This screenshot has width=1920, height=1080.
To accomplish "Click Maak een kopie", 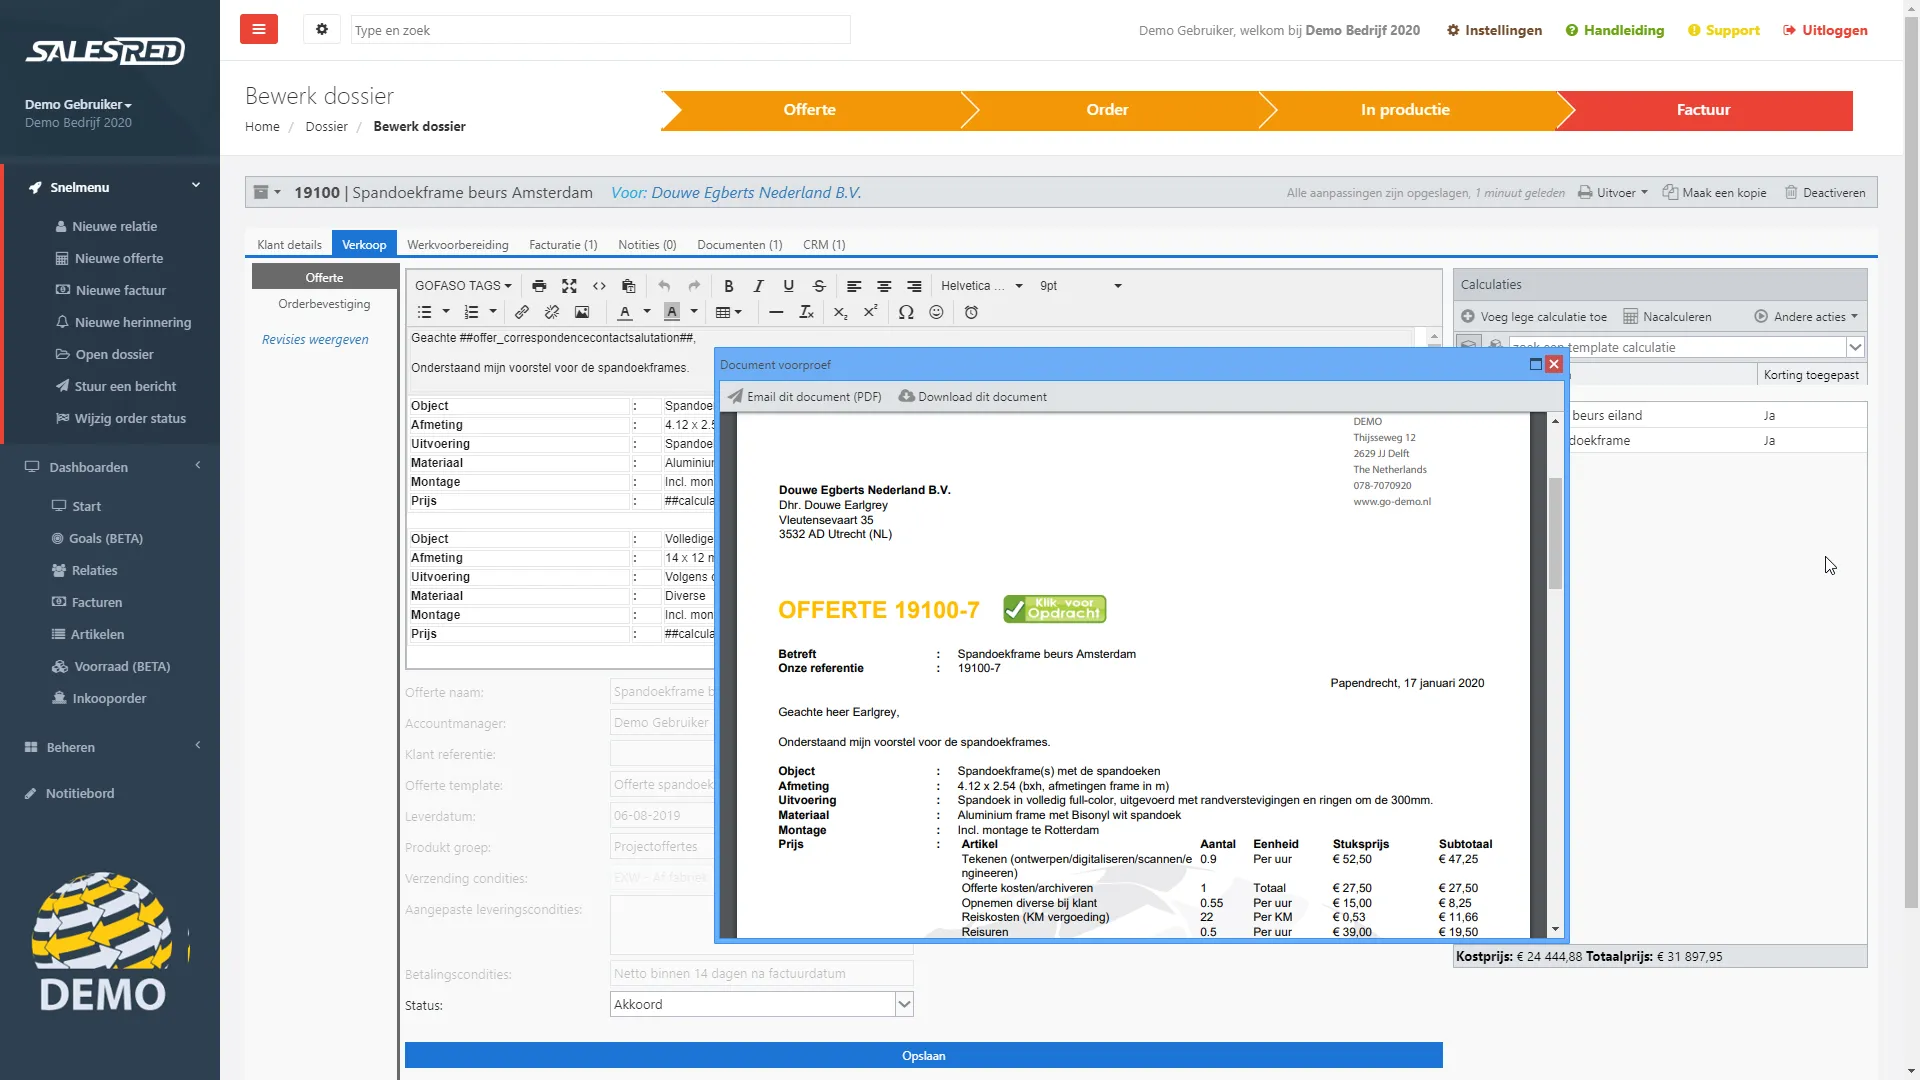I will pos(1714,193).
